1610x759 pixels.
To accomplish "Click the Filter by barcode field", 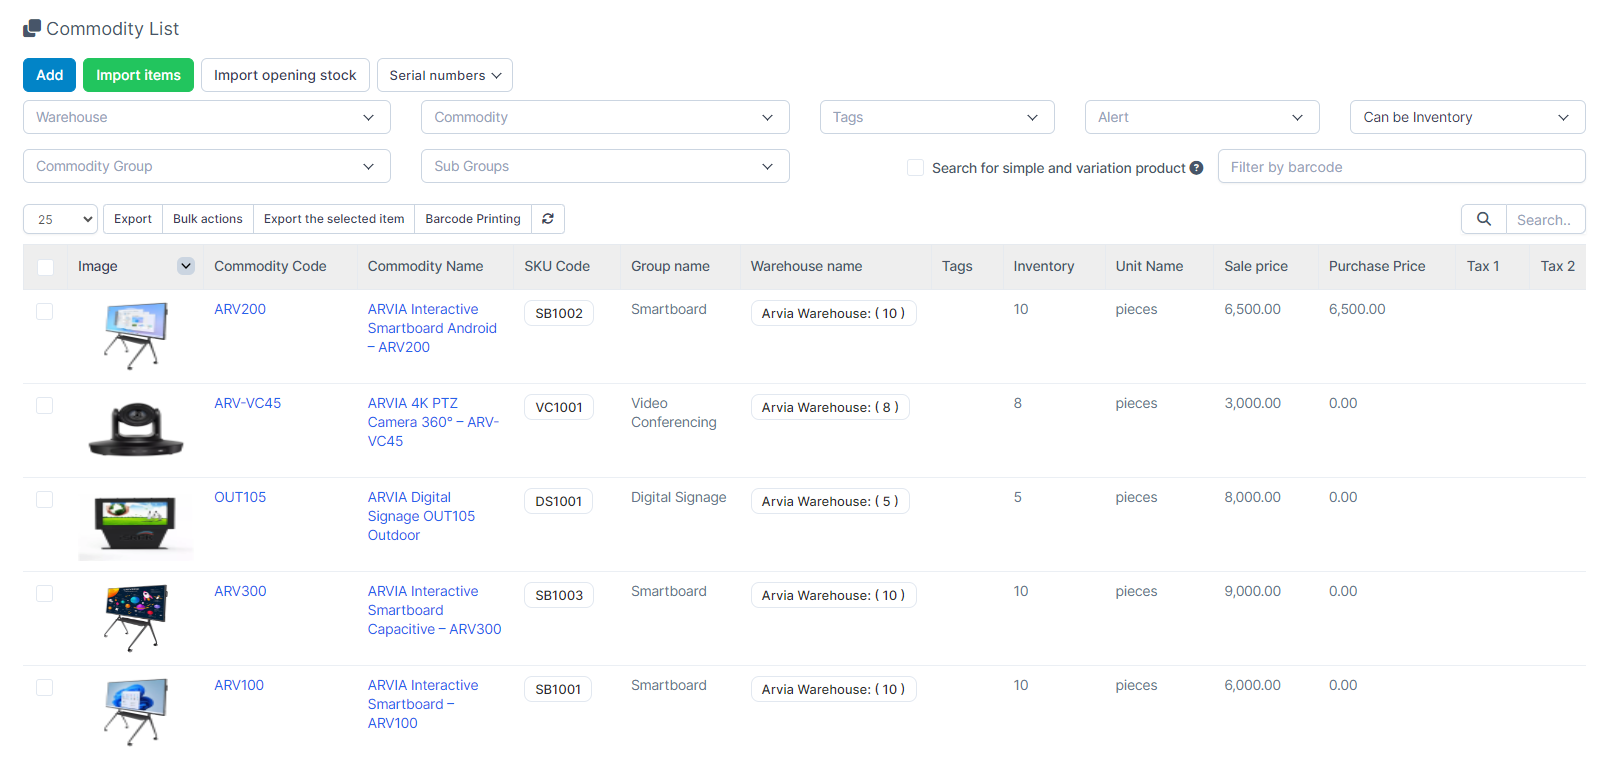I will [x=1402, y=167].
